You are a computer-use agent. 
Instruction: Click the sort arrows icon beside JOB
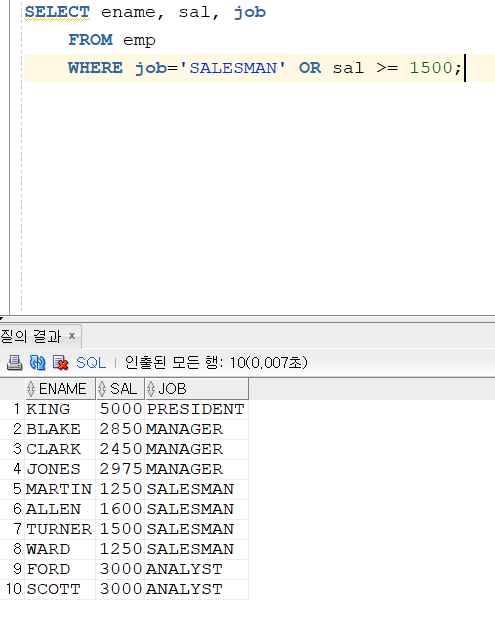[x=151, y=389]
